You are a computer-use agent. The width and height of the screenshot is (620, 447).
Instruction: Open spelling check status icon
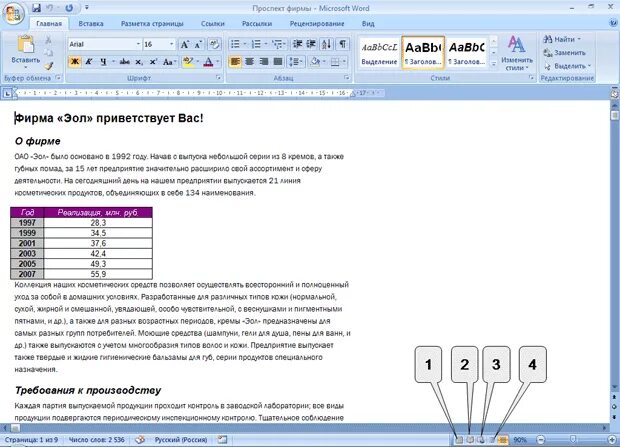[x=140, y=439]
